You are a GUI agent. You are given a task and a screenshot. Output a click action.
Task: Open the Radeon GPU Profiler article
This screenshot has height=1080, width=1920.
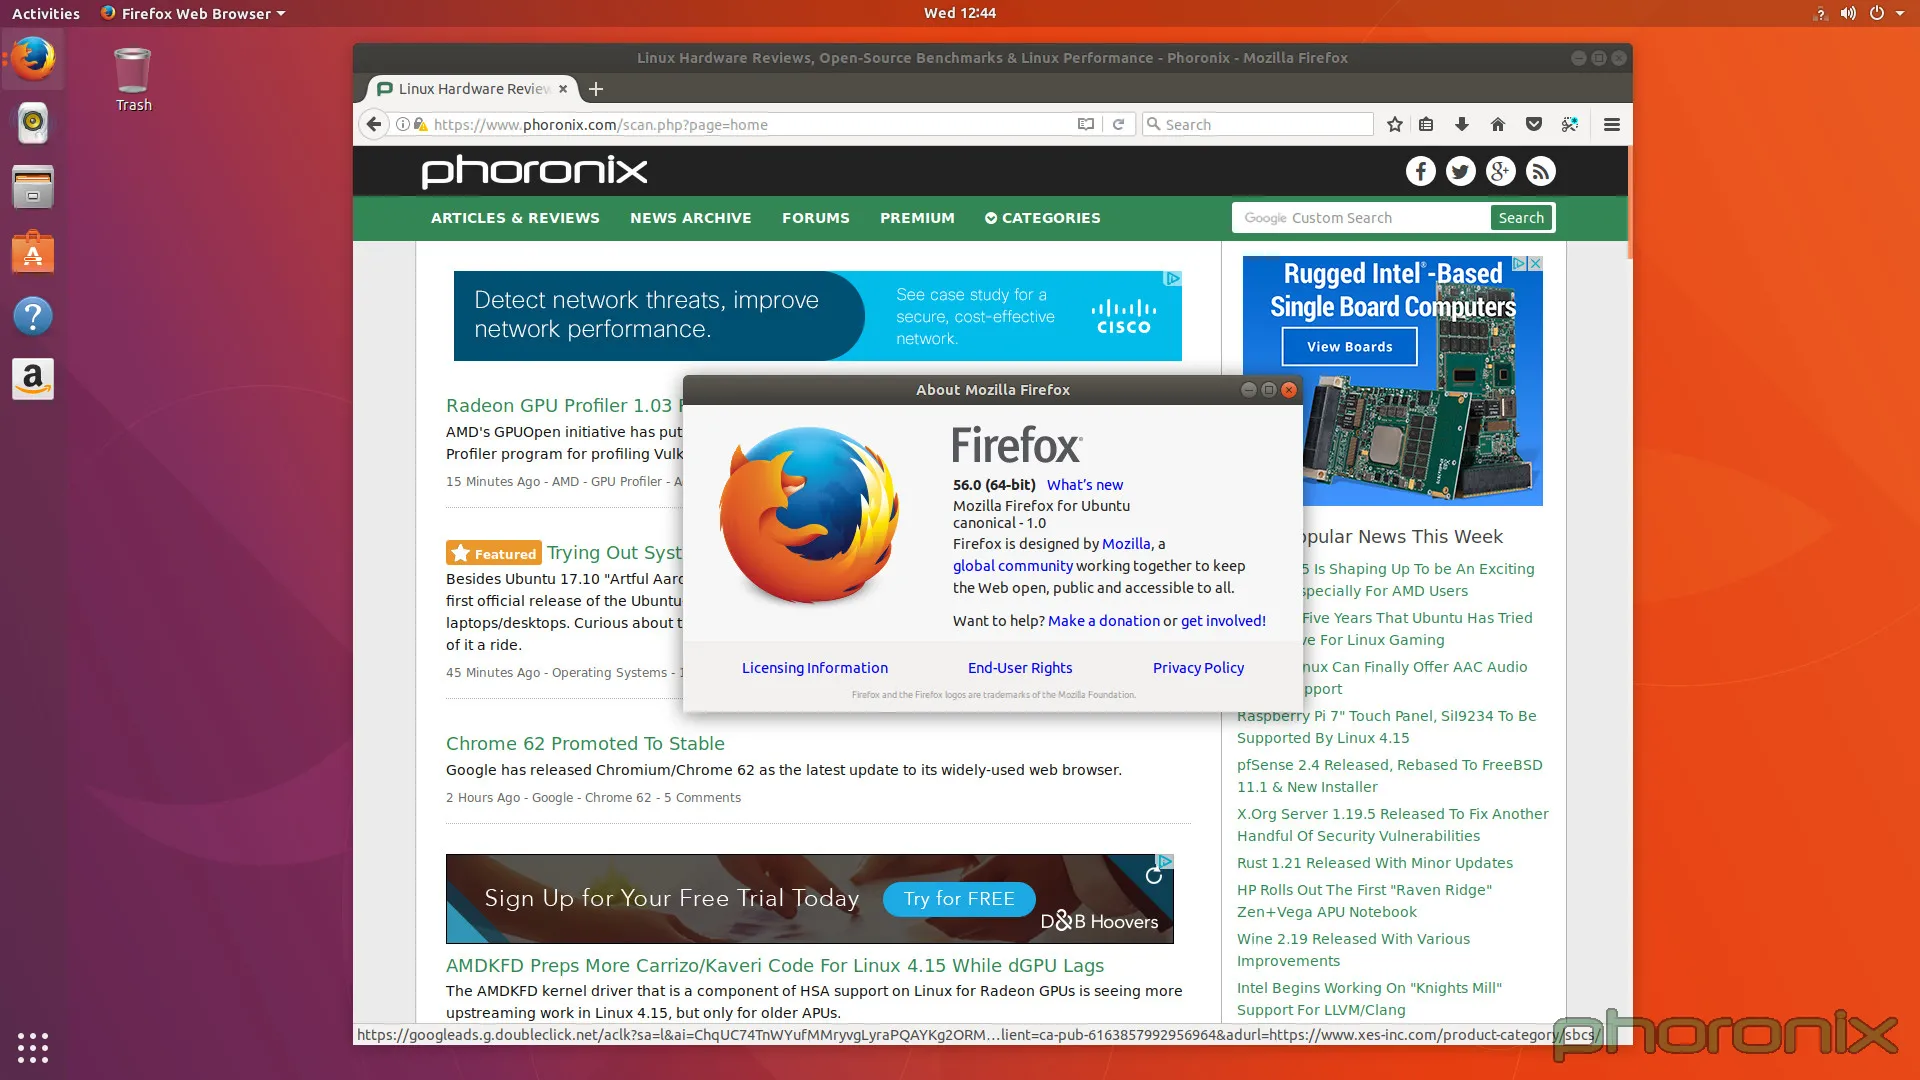pos(564,406)
